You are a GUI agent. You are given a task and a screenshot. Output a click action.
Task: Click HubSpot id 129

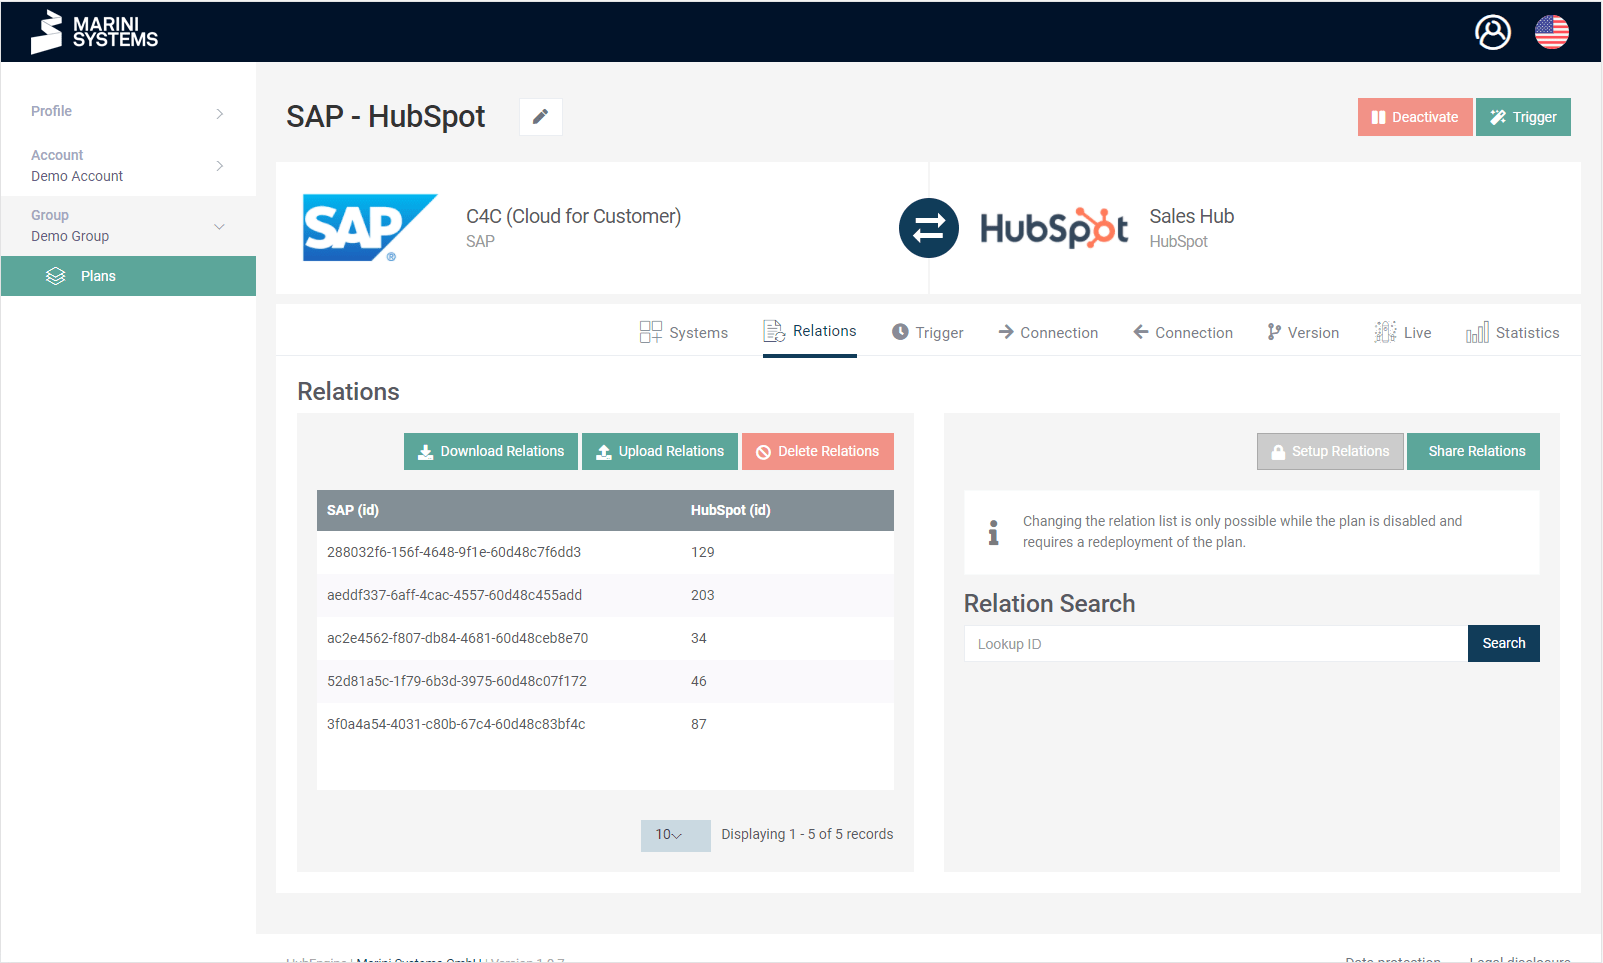click(703, 552)
